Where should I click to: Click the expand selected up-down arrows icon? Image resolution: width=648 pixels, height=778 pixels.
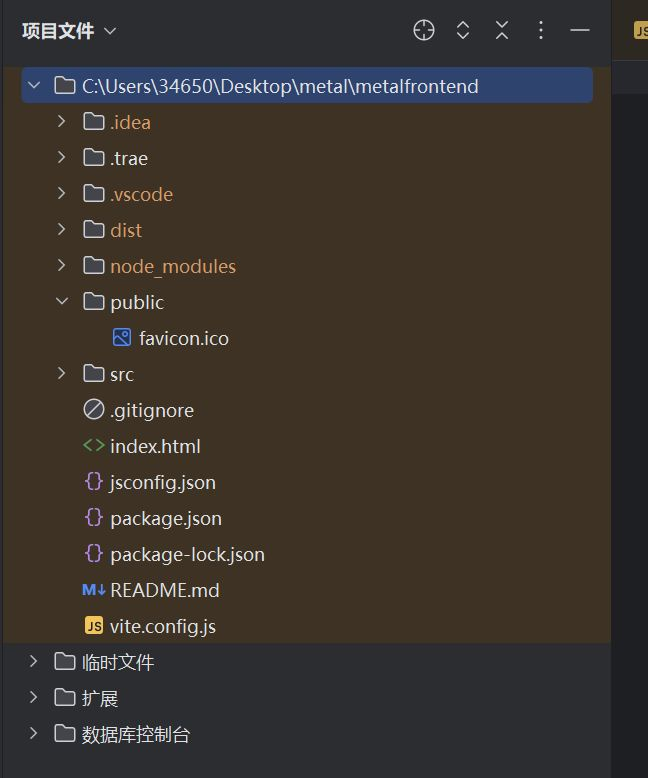pyautogui.click(x=463, y=30)
